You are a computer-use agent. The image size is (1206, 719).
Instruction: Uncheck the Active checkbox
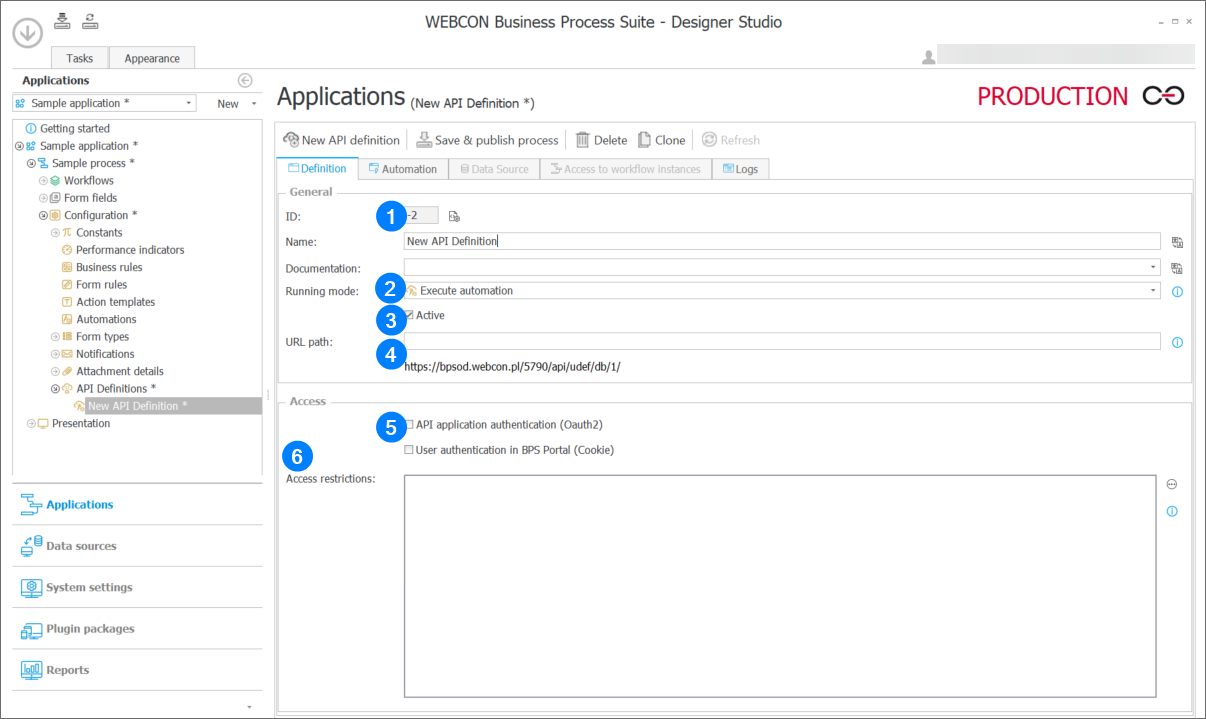409,315
